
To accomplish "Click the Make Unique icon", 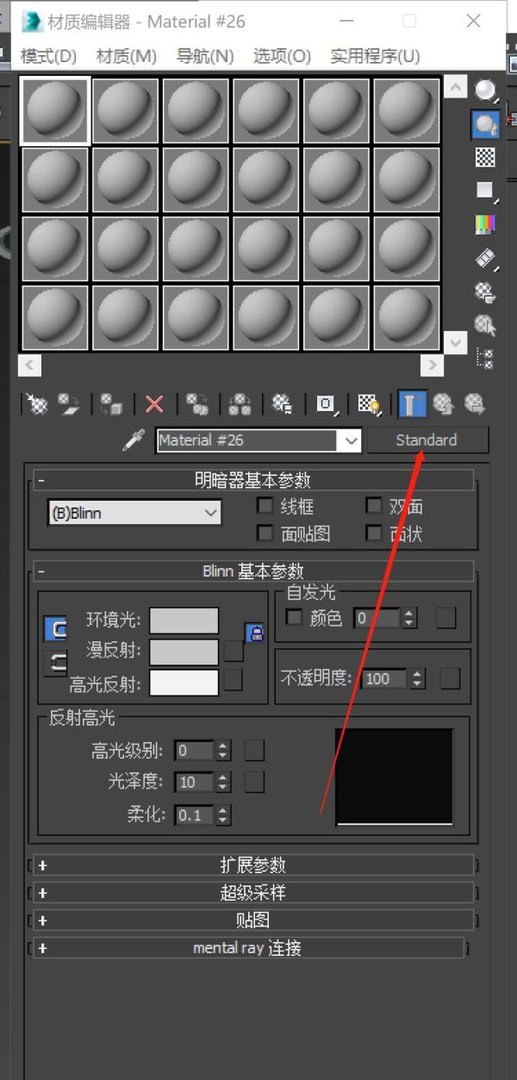I will (240, 404).
